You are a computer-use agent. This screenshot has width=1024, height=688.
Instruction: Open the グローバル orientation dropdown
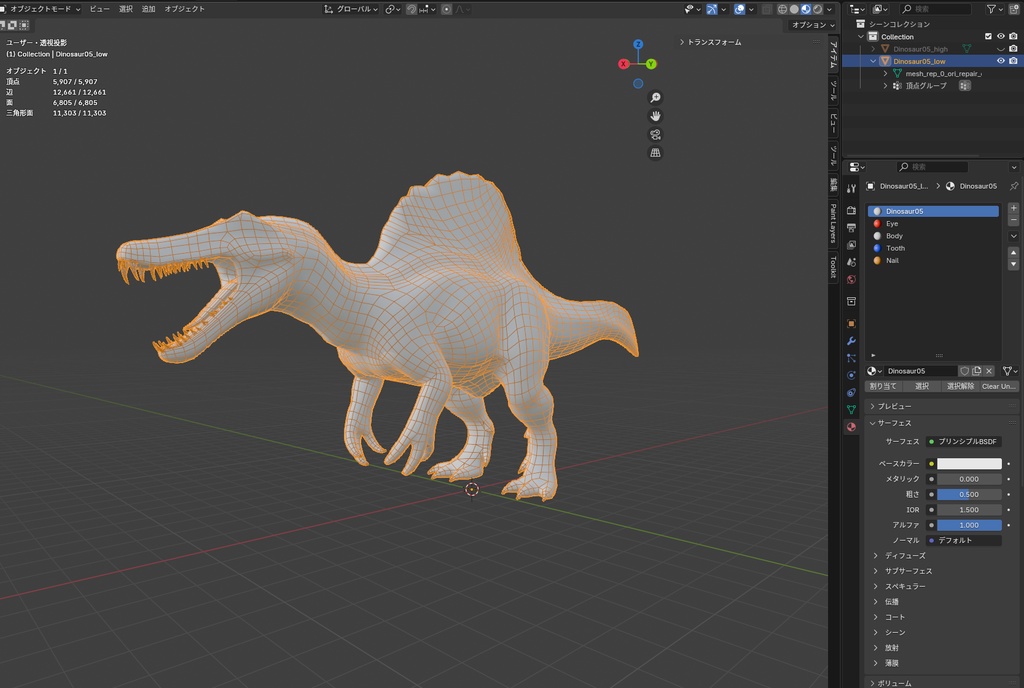tap(352, 9)
